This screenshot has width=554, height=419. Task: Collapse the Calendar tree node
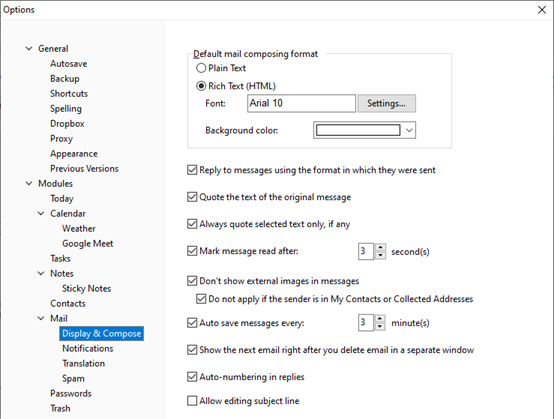click(x=41, y=213)
